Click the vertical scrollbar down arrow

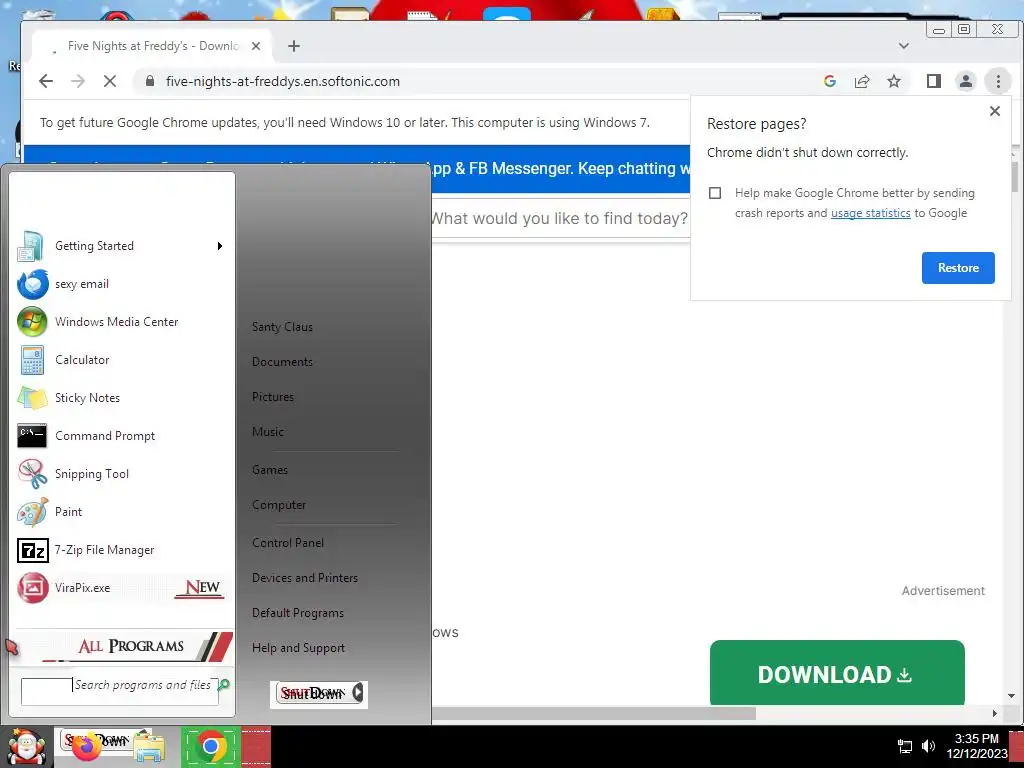pyautogui.click(x=1012, y=696)
